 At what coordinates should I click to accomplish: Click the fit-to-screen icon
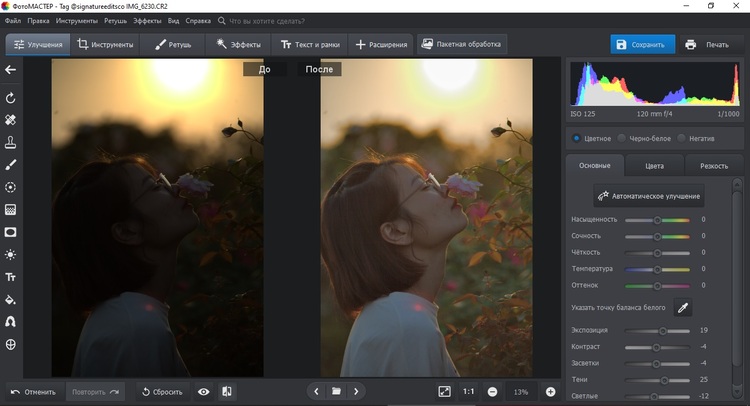pos(444,391)
